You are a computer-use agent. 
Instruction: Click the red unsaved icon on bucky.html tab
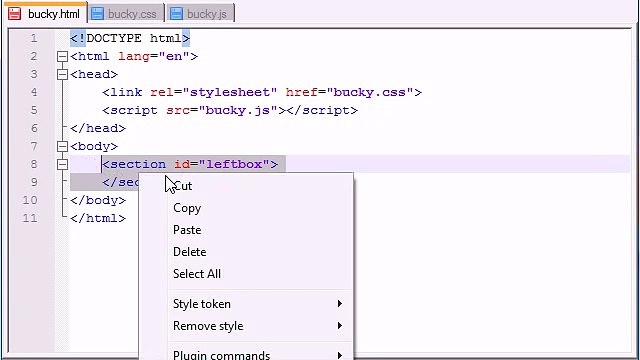pyautogui.click(x=15, y=13)
